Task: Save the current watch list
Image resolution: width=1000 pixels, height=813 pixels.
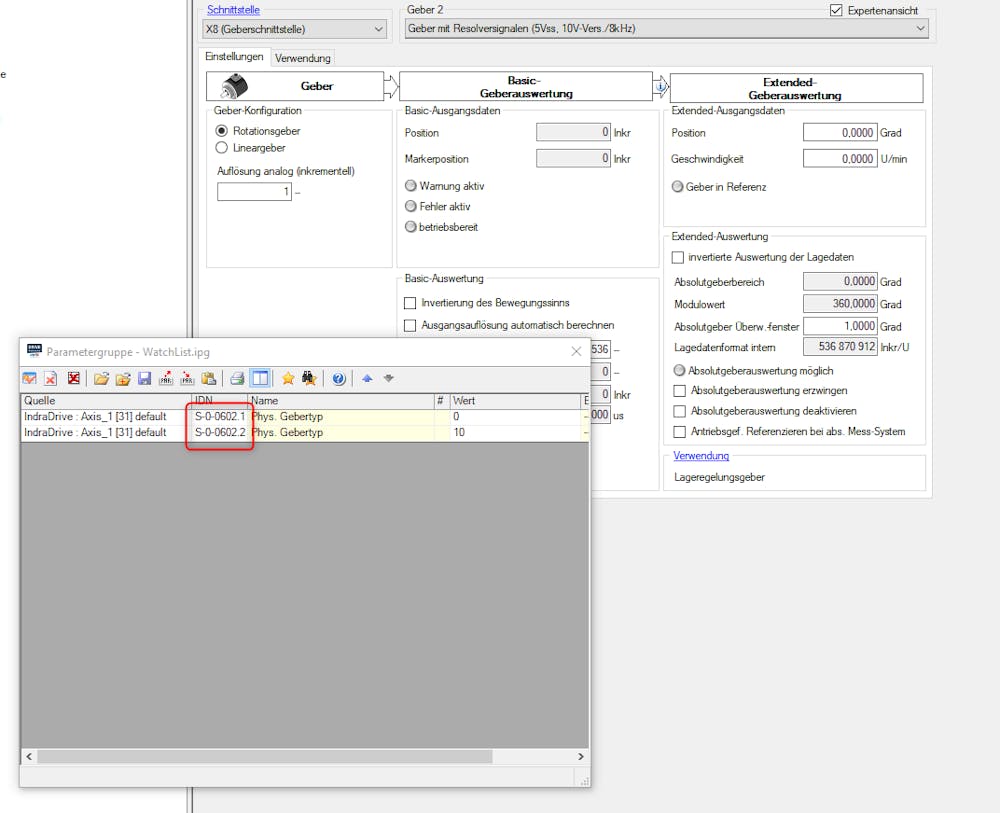Action: pyautogui.click(x=143, y=378)
